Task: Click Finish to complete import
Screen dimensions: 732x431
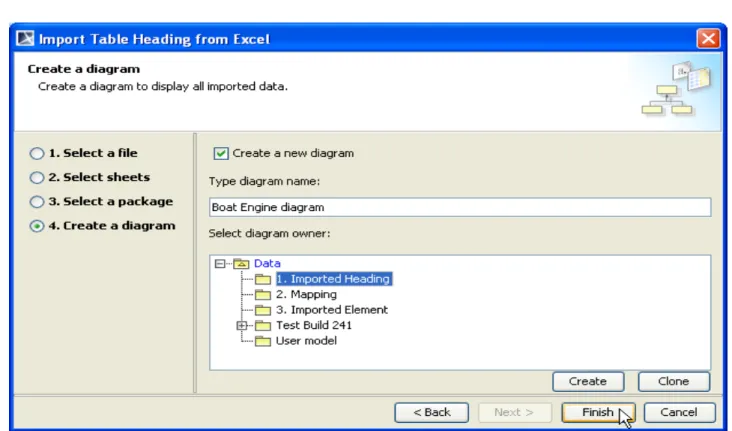Action: click(598, 412)
